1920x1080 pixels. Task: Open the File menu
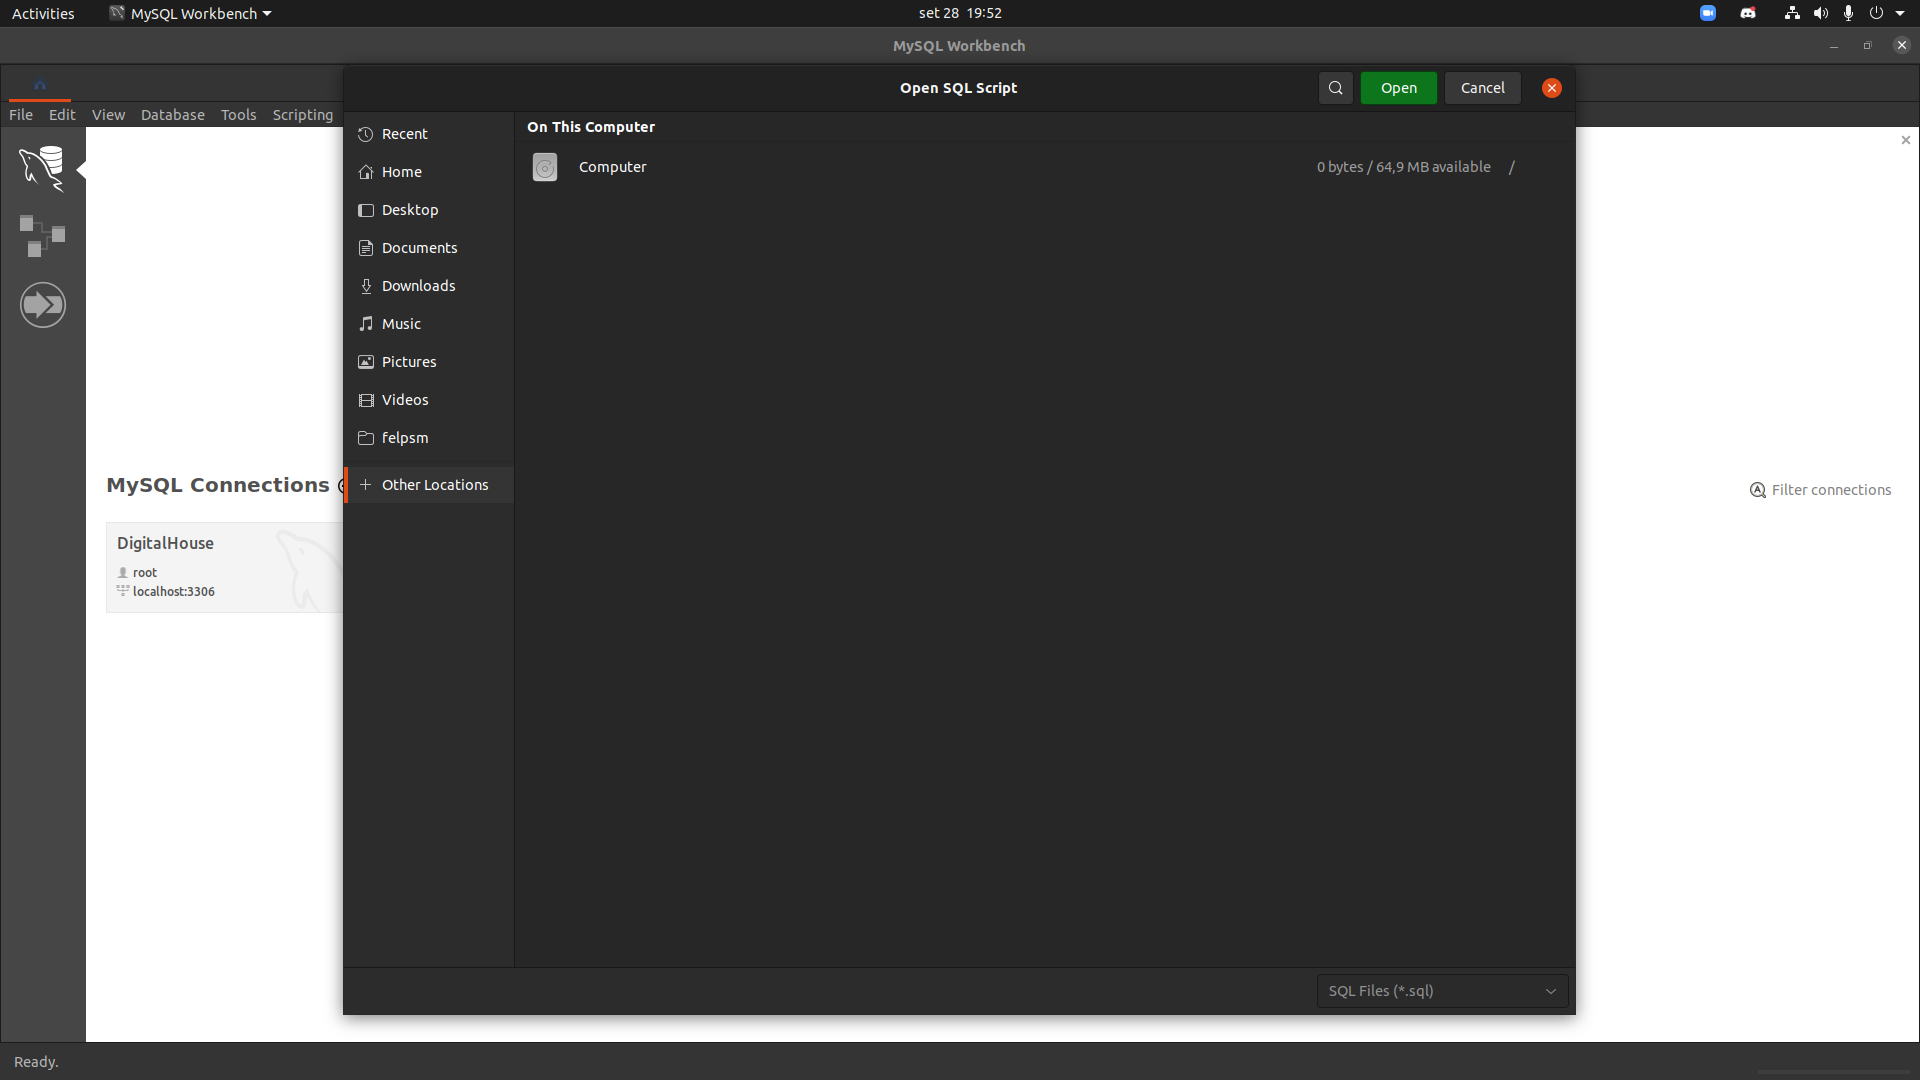coord(21,115)
